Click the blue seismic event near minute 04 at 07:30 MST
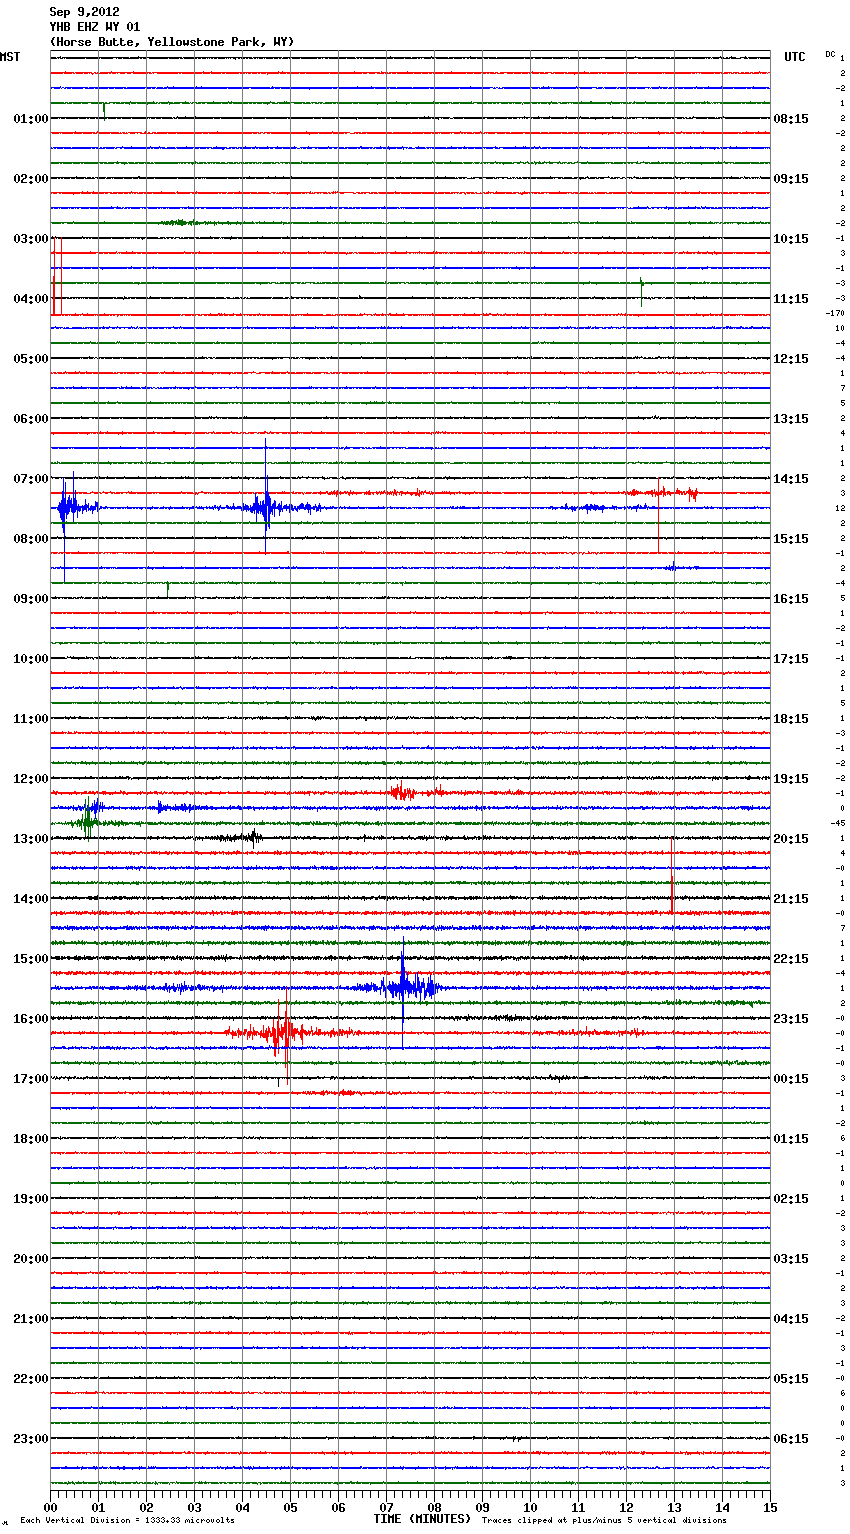Viewport: 850px width, 1534px height. tap(265, 507)
